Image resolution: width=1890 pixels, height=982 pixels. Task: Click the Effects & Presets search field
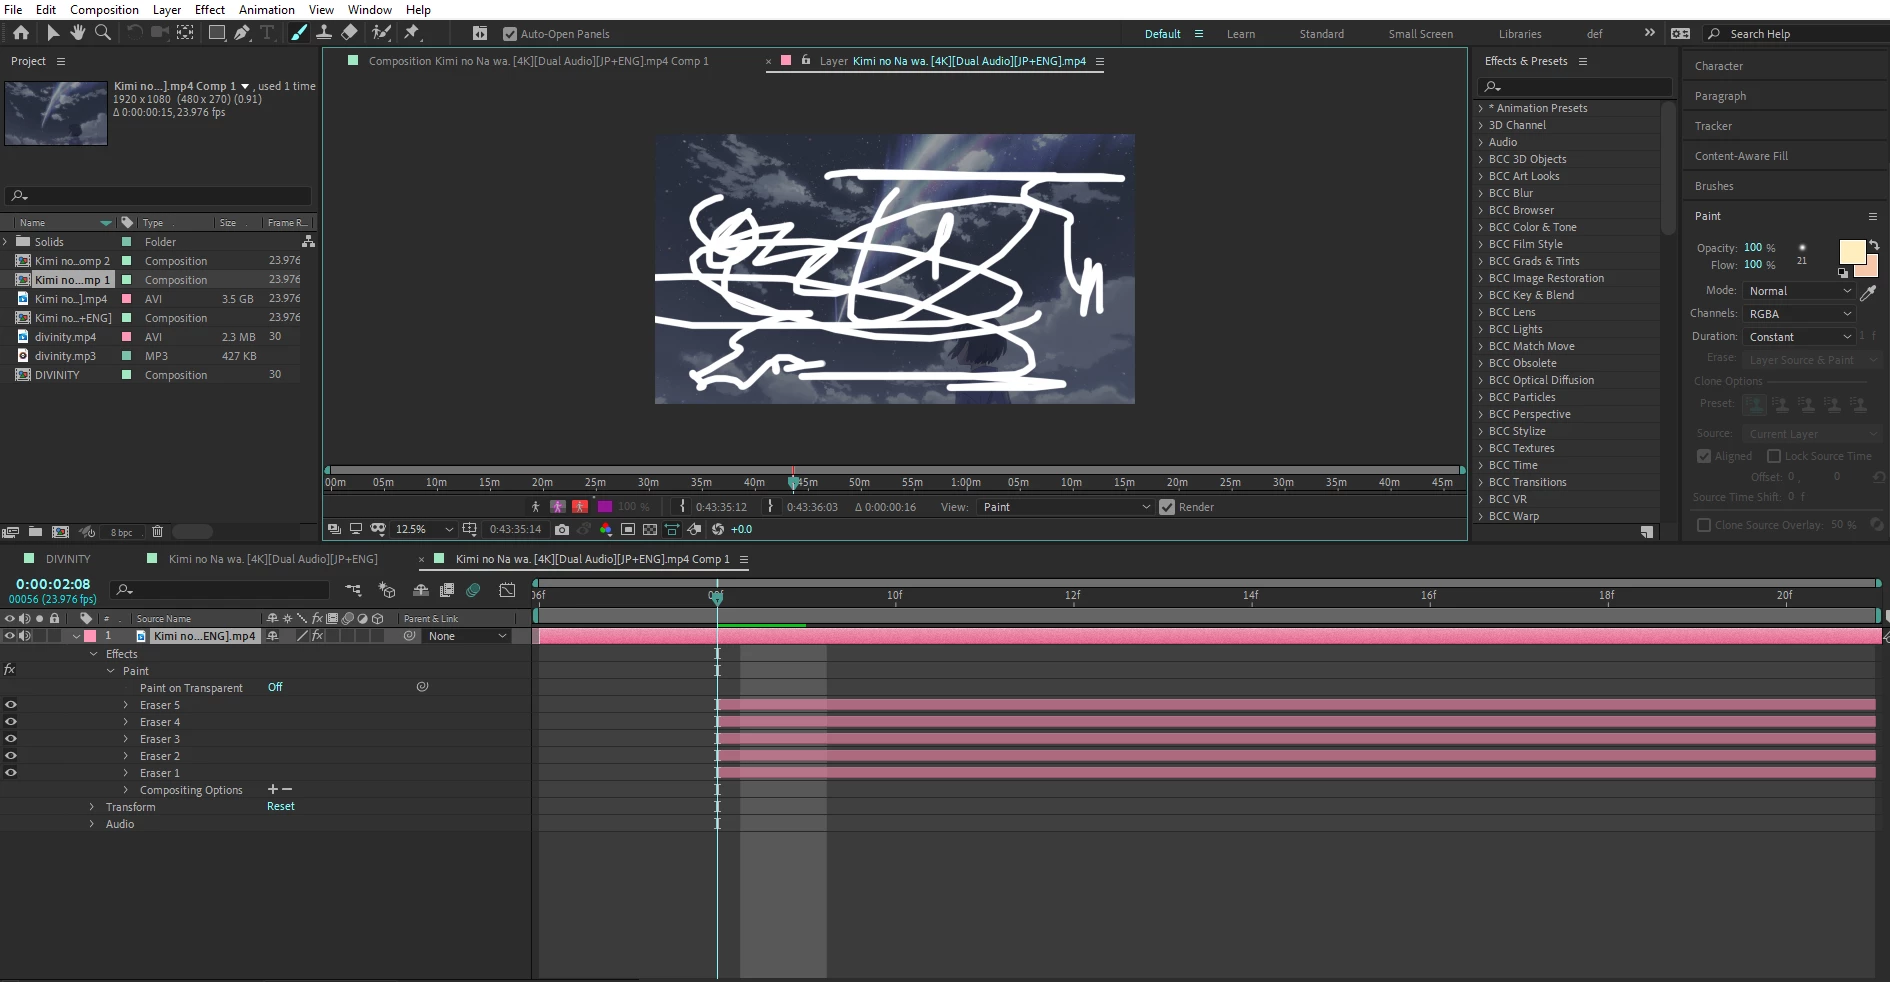pos(1574,87)
